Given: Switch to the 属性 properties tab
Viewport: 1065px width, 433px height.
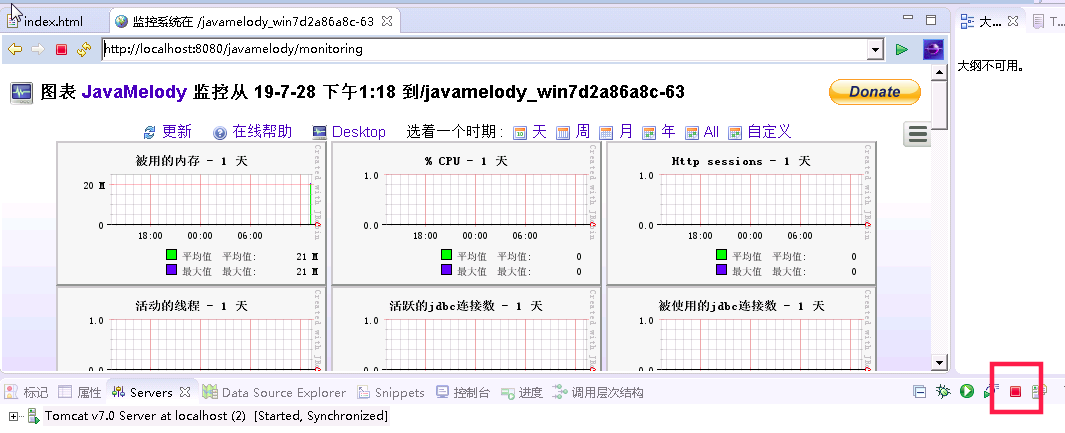Looking at the screenshot, I should (x=80, y=392).
